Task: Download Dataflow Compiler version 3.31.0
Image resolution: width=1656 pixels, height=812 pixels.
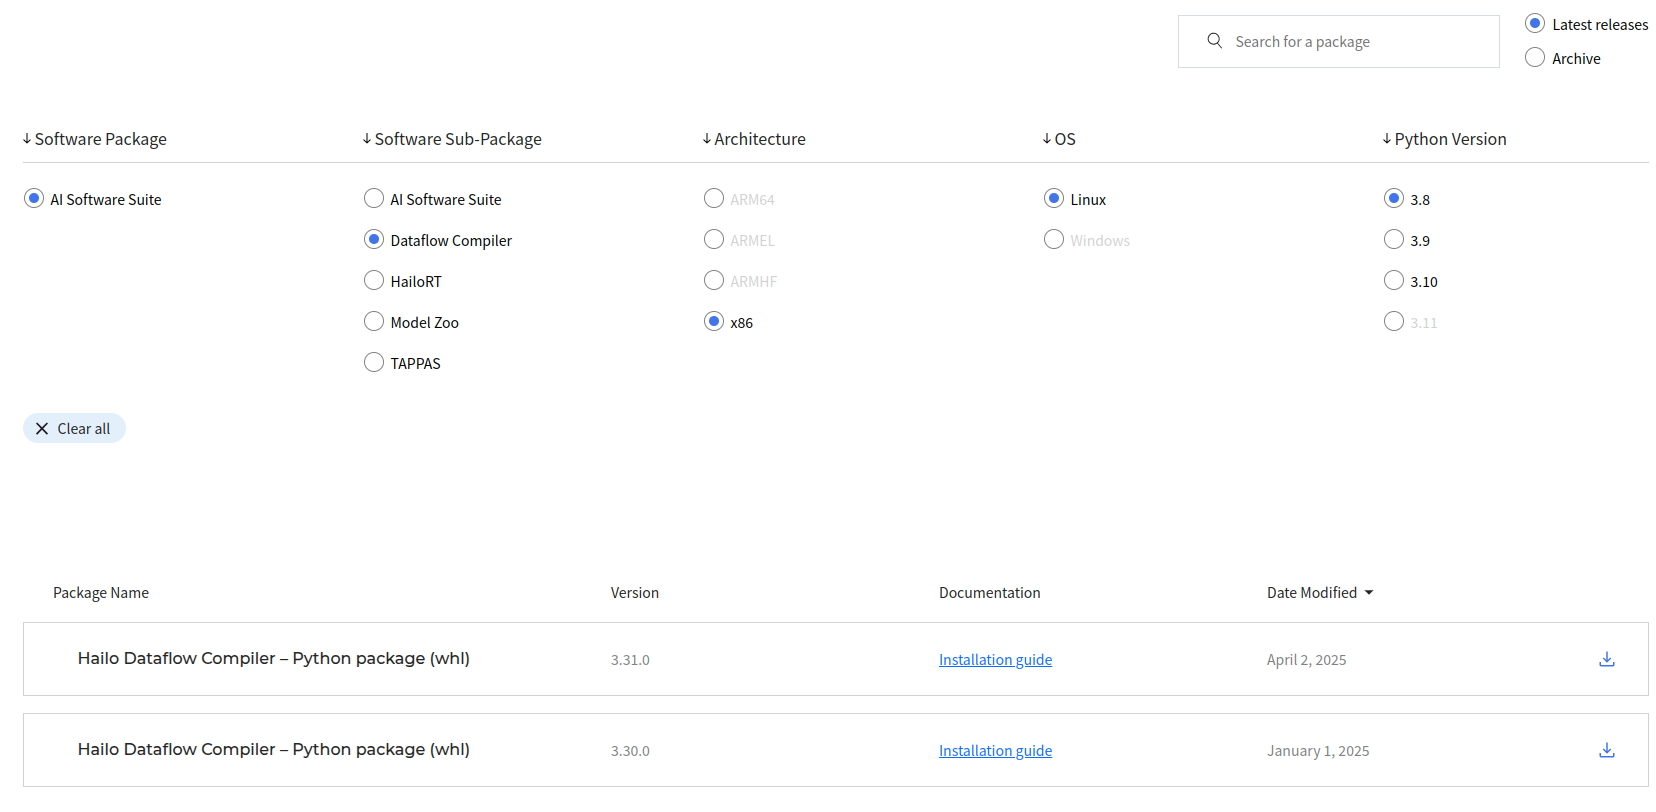Action: (1607, 659)
